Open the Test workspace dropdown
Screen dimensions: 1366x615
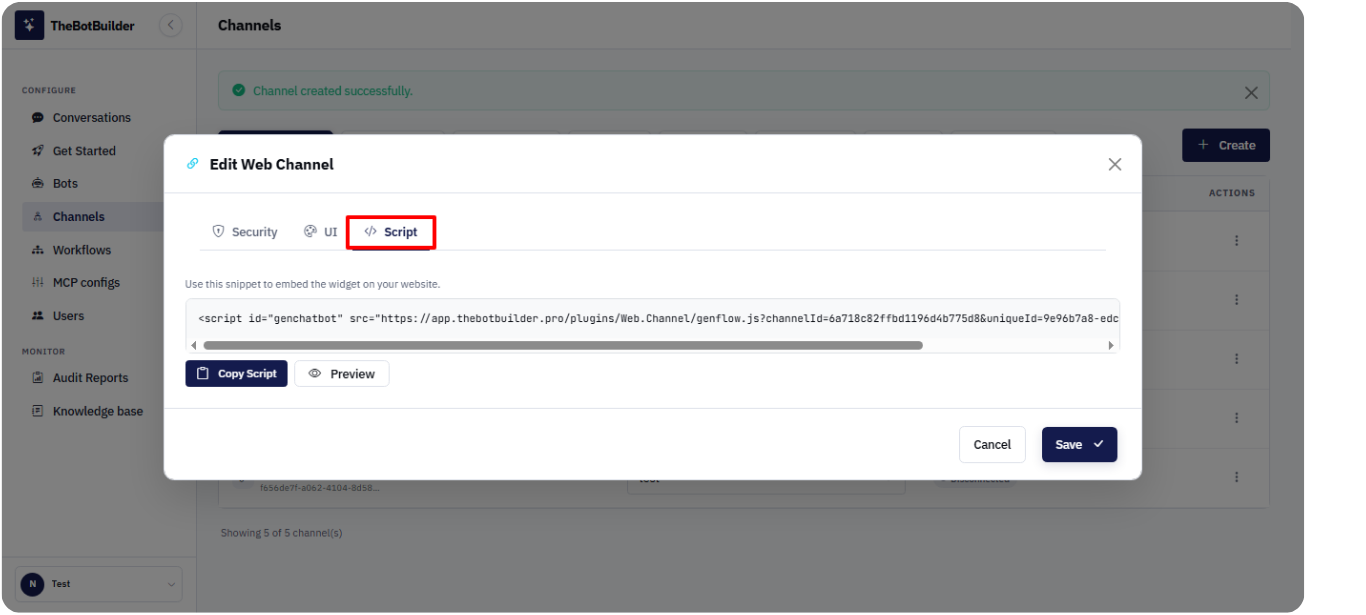click(99, 584)
